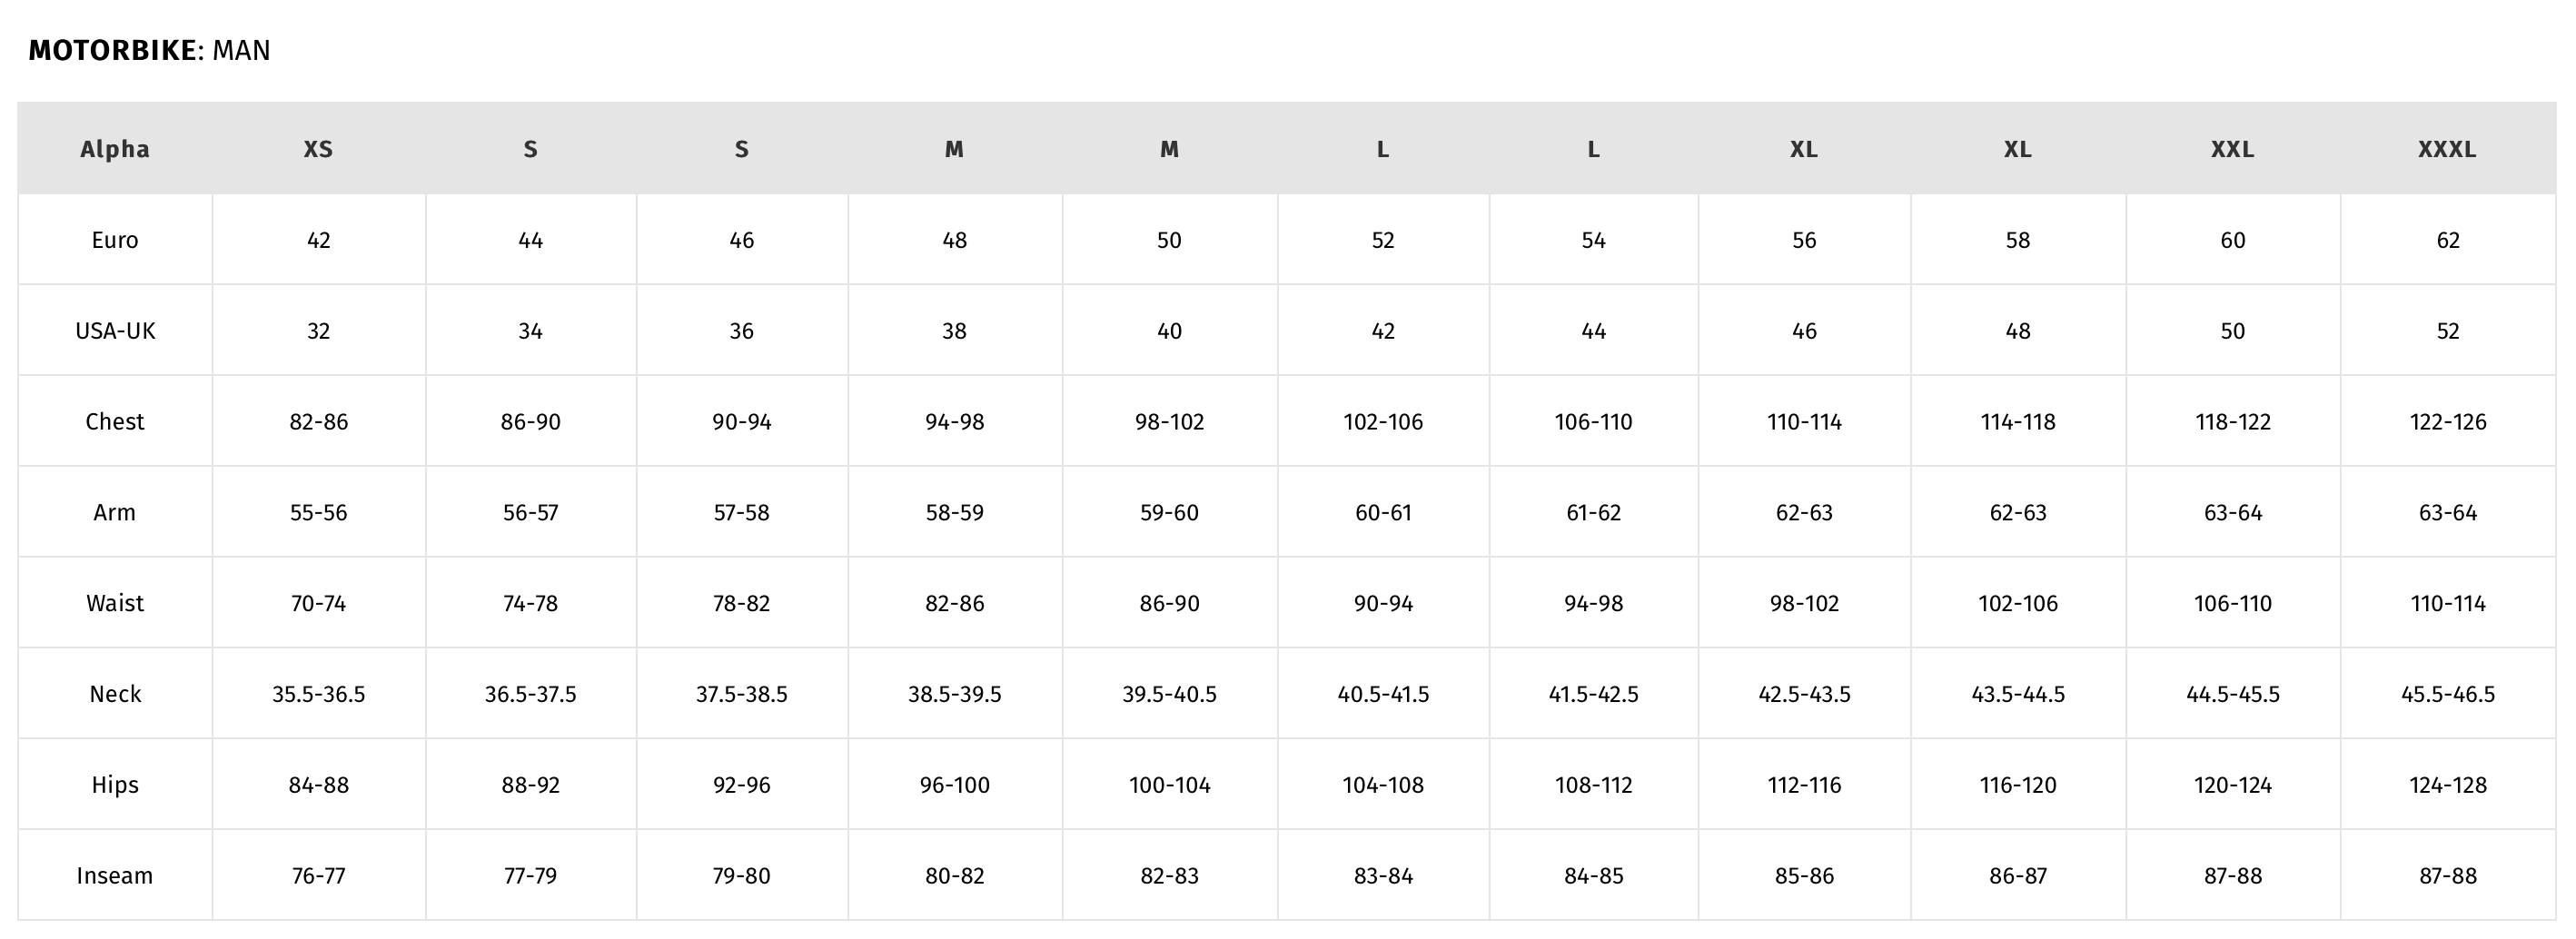Viewport: 2576px width, 939px height.
Task: Click the hips value 124-128
Action: 2447,785
